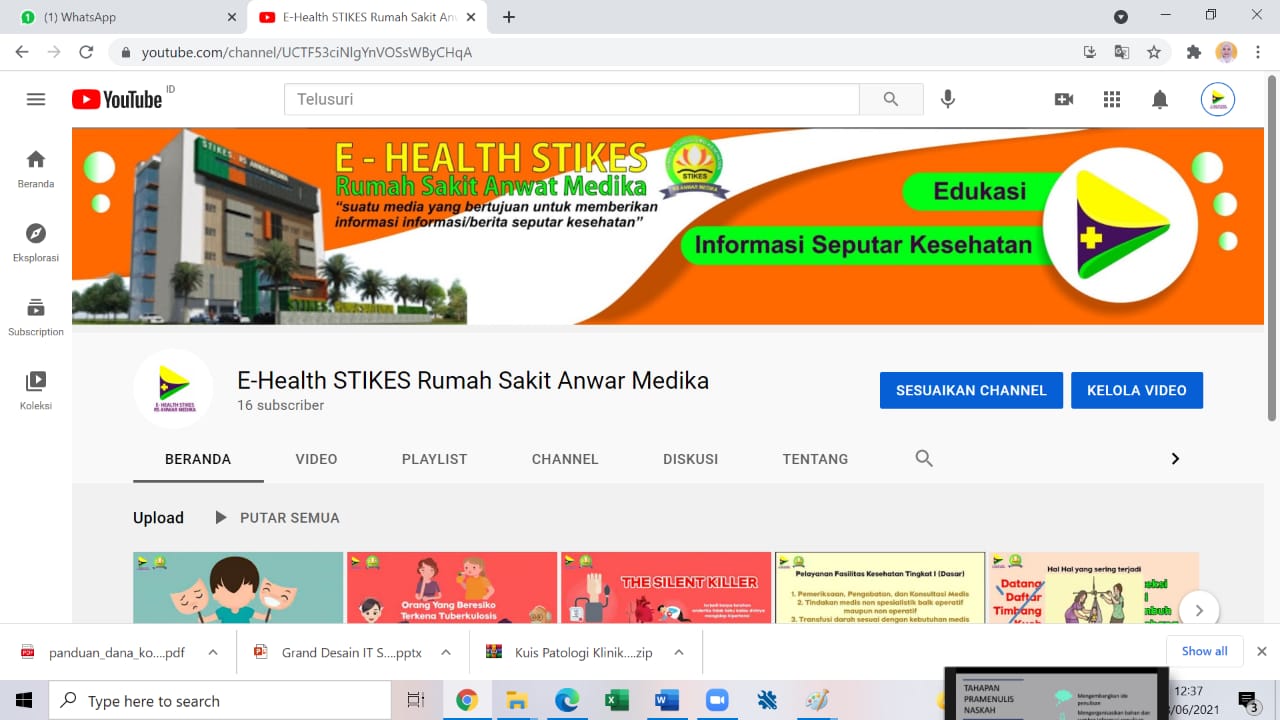The image size is (1280, 720).
Task: Click the Telusuri search field
Action: pyautogui.click(x=572, y=99)
